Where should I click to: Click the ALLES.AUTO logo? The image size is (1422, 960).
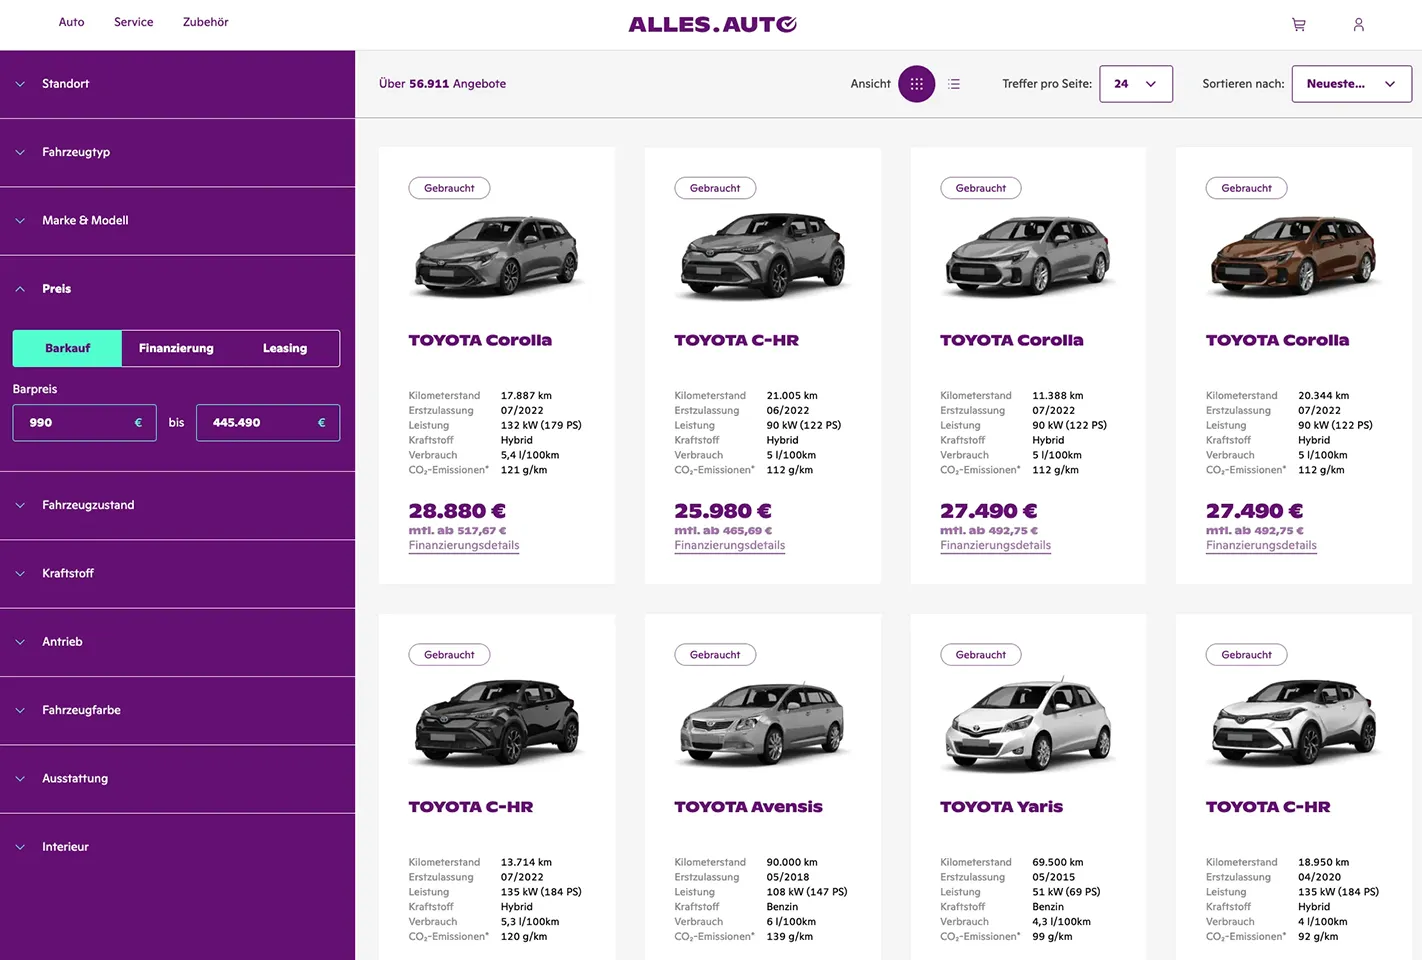712,24
